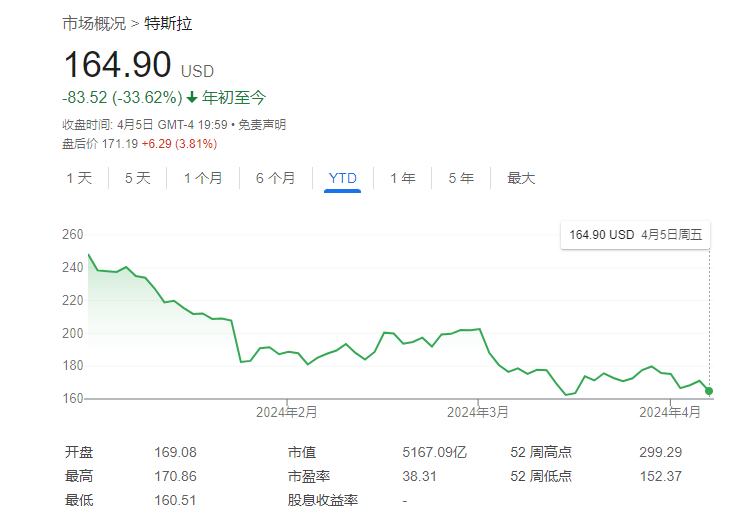
Task: Click the 52 周高点 label
Action: tap(541, 452)
